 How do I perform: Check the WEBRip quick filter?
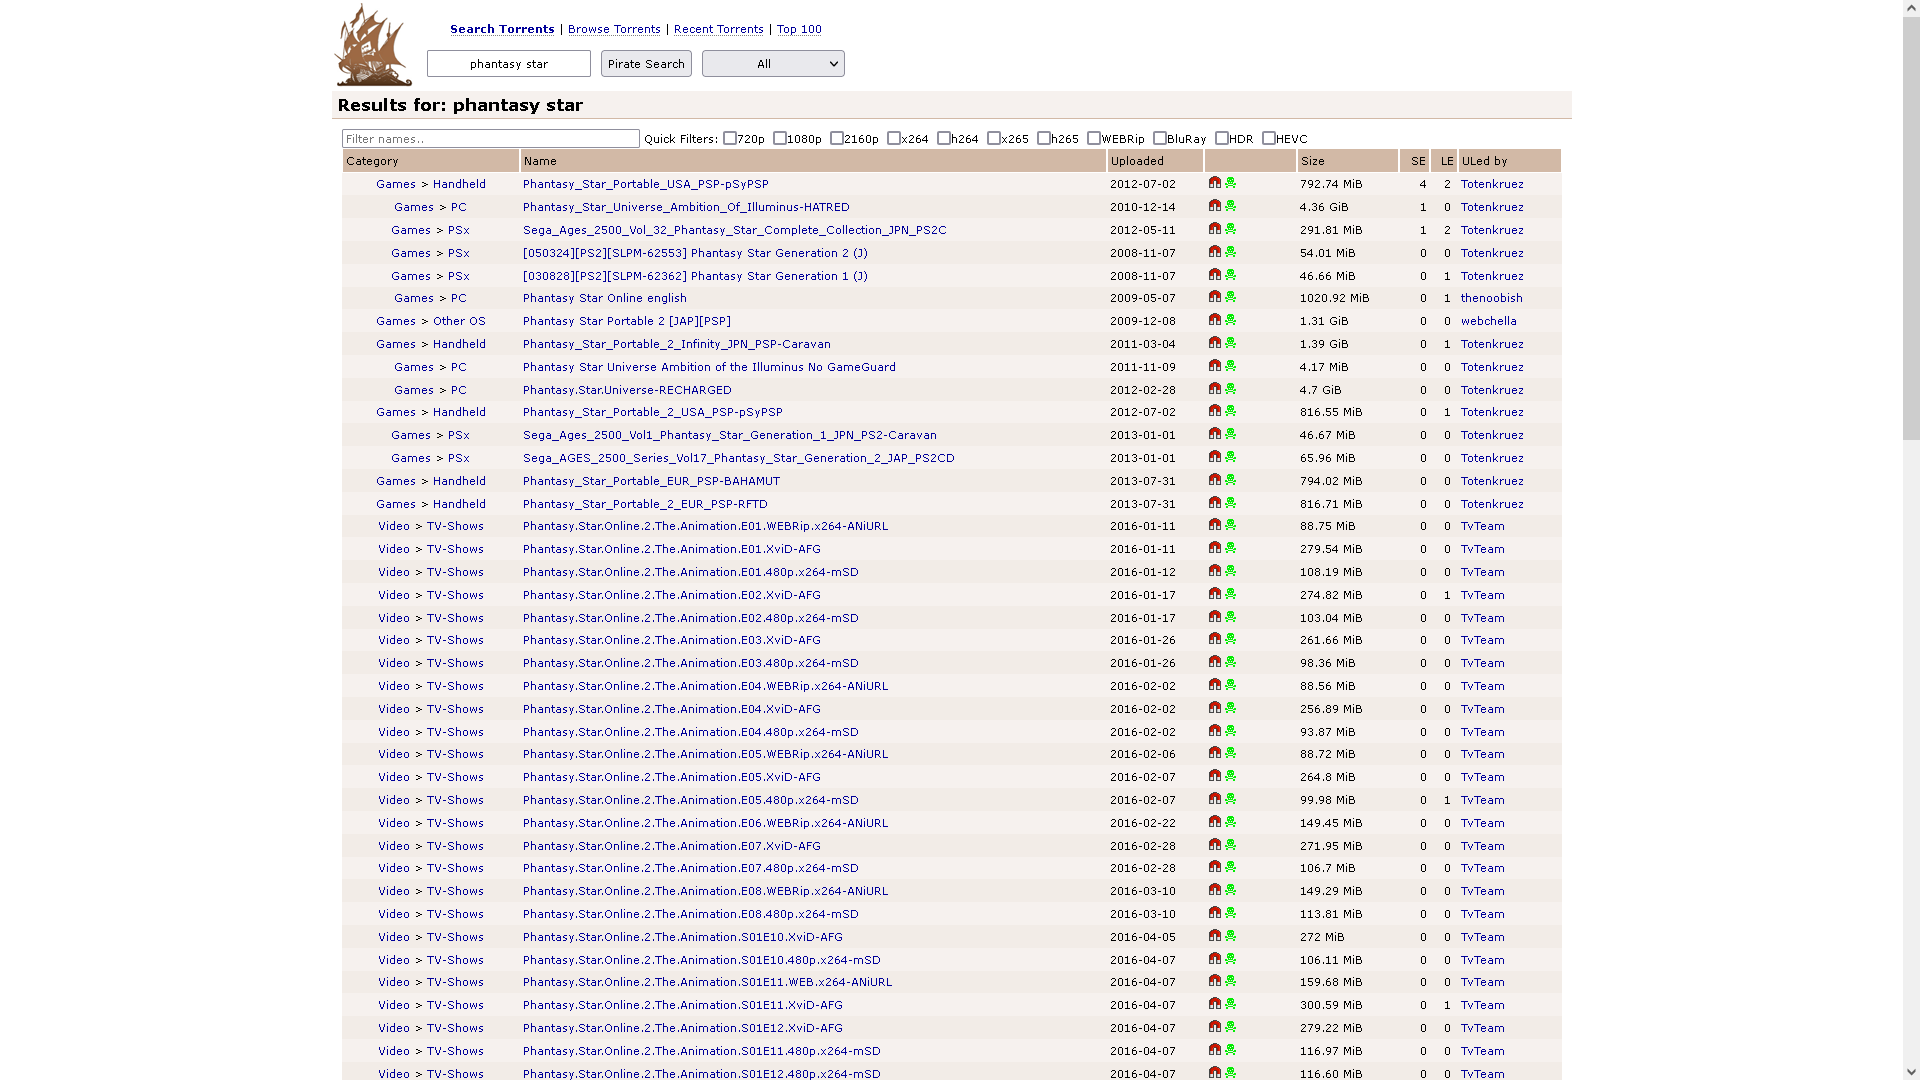(1094, 138)
